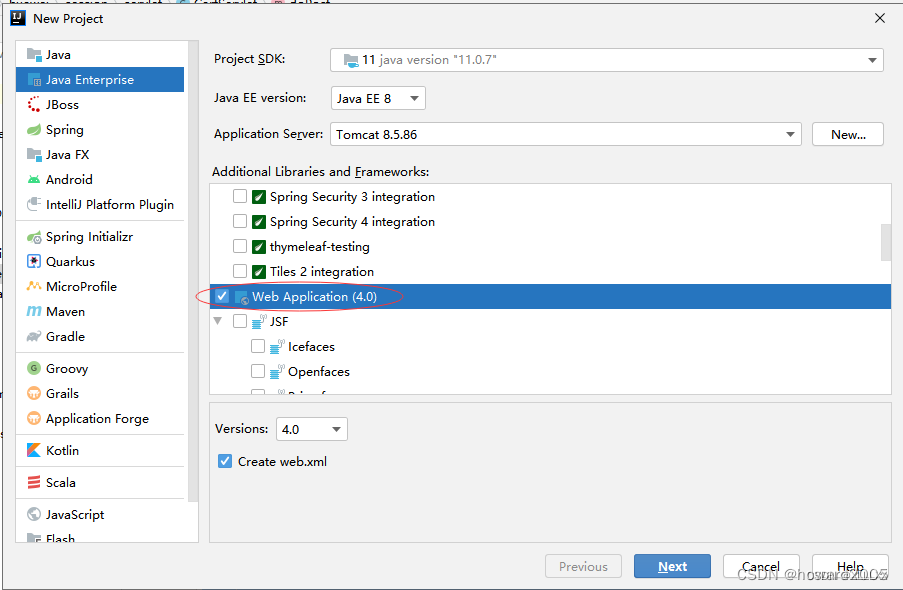The image size is (903, 590).
Task: Click the Application Forge icon
Action: [x=34, y=418]
